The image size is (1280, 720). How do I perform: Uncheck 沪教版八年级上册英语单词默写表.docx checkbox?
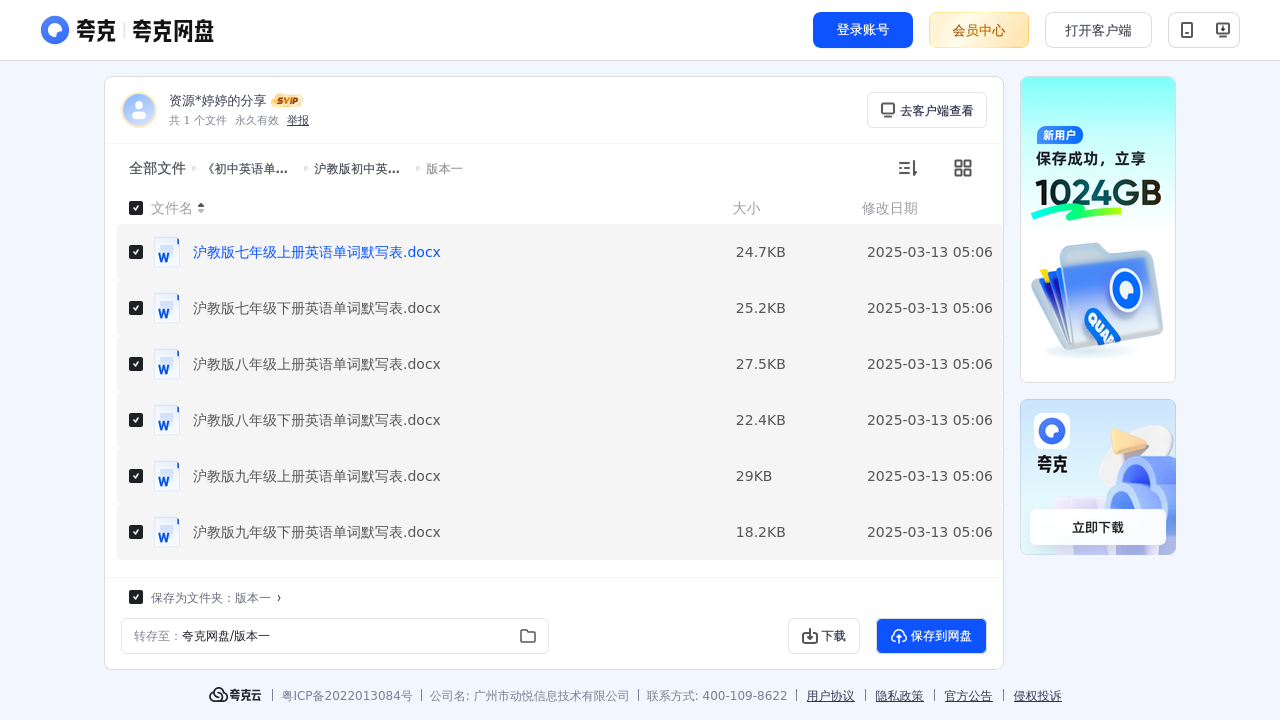pyautogui.click(x=136, y=364)
